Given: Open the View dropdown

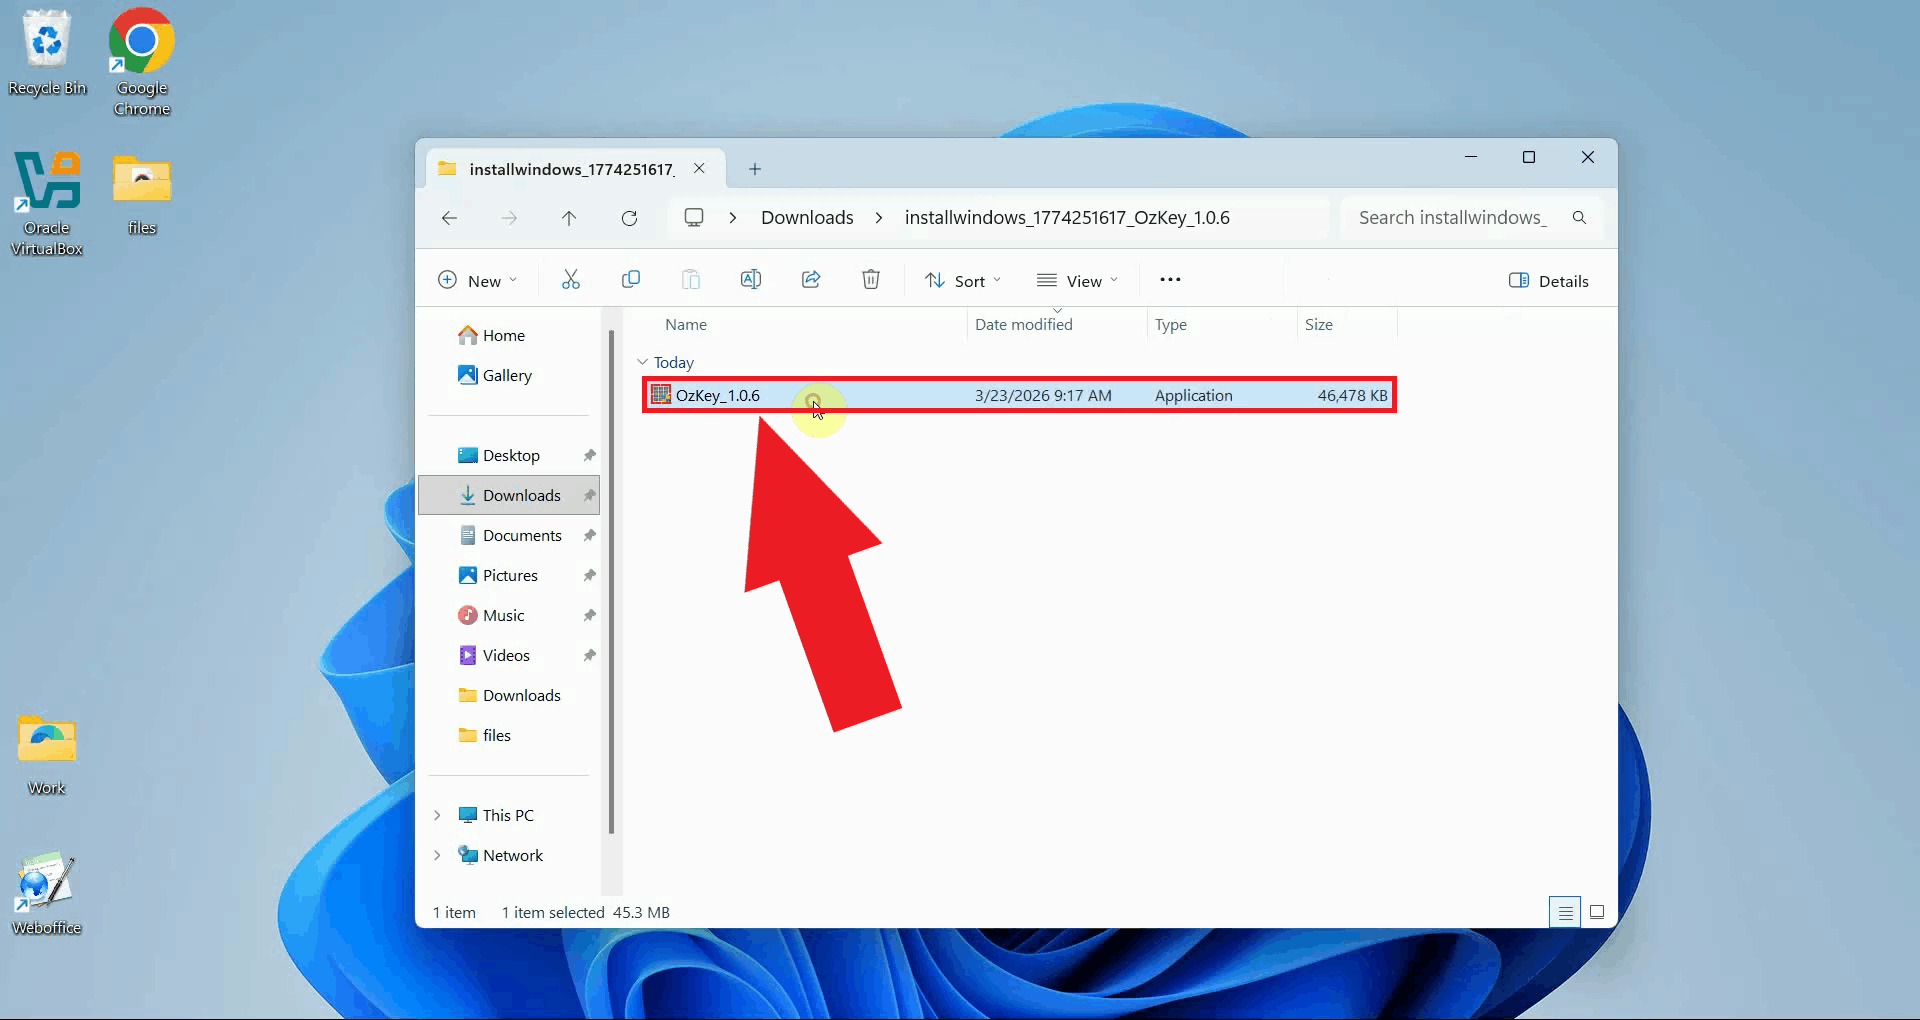Looking at the screenshot, I should pyautogui.click(x=1077, y=280).
